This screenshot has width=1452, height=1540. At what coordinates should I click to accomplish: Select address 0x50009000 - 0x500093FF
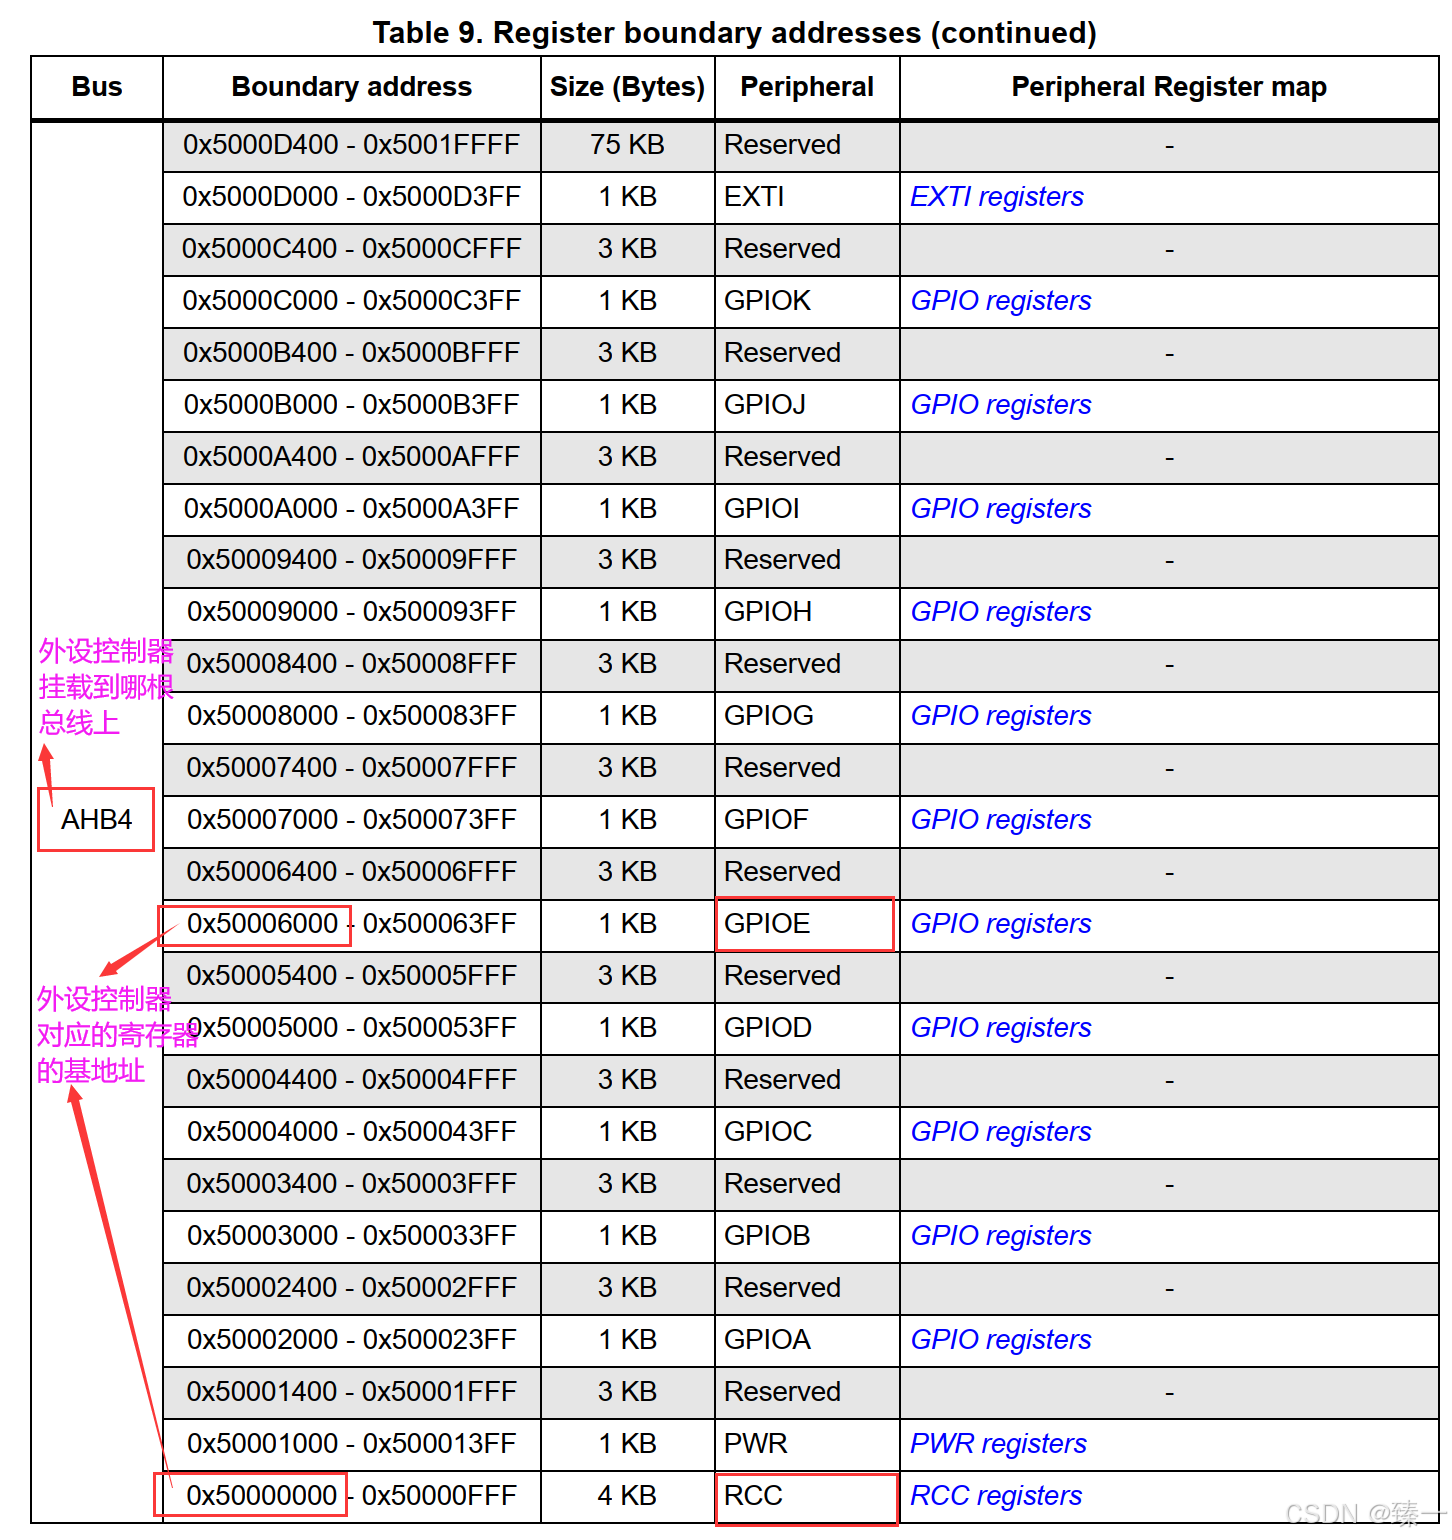[351, 612]
